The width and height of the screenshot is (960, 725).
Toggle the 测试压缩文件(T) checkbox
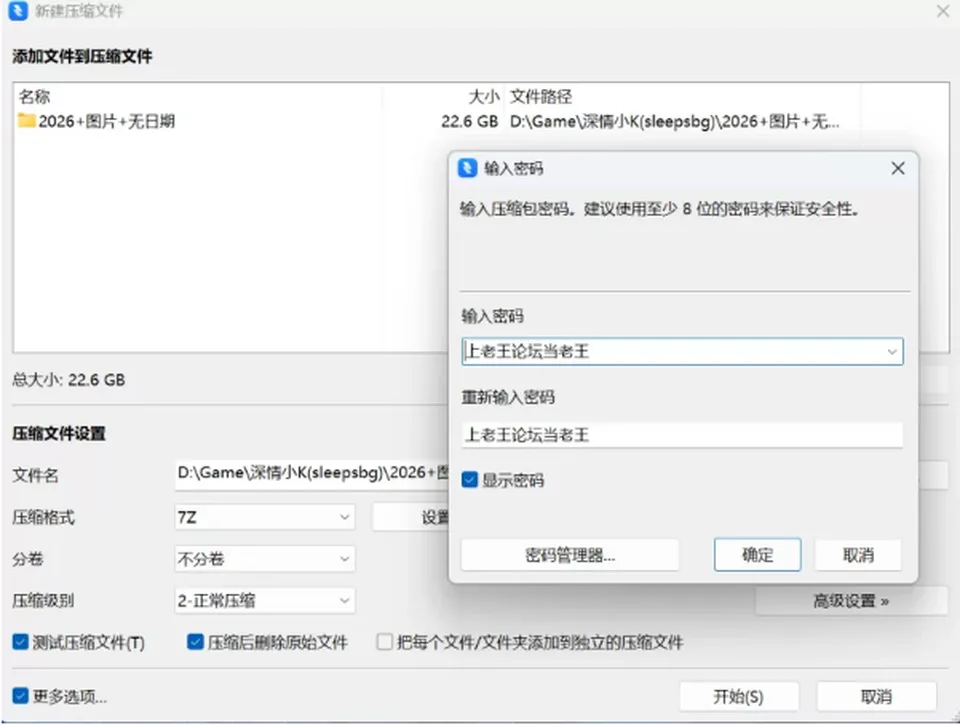(20, 642)
